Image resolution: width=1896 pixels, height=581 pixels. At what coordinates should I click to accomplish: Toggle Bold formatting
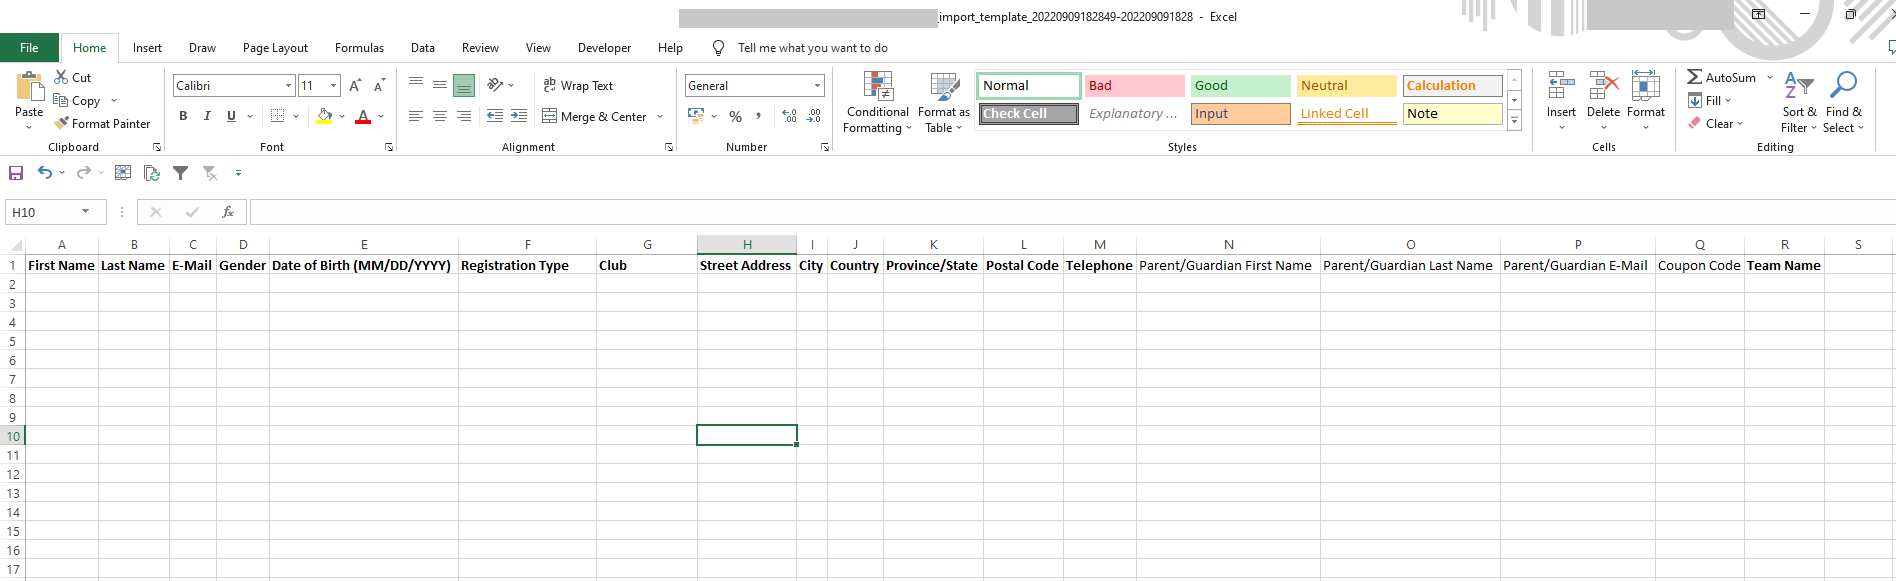coord(183,116)
